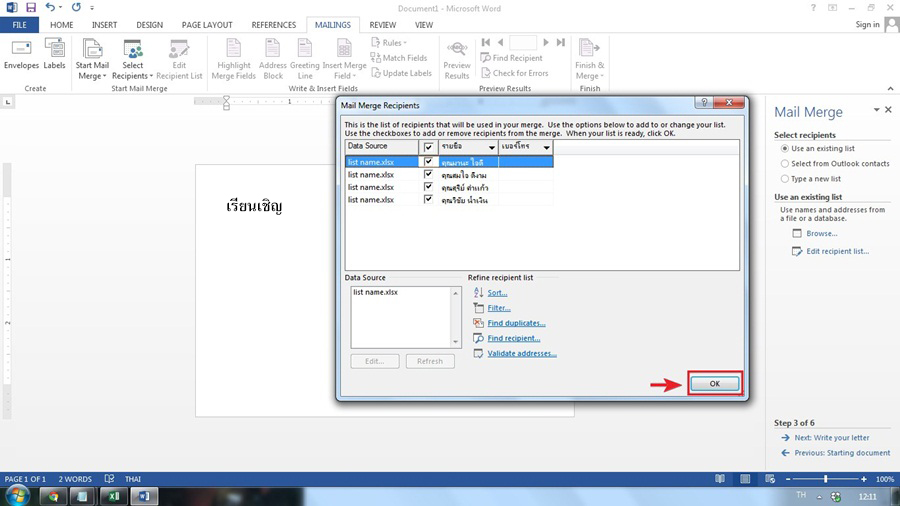900x506 pixels.
Task: Click Find recipient... link in dialog
Action: (514, 338)
